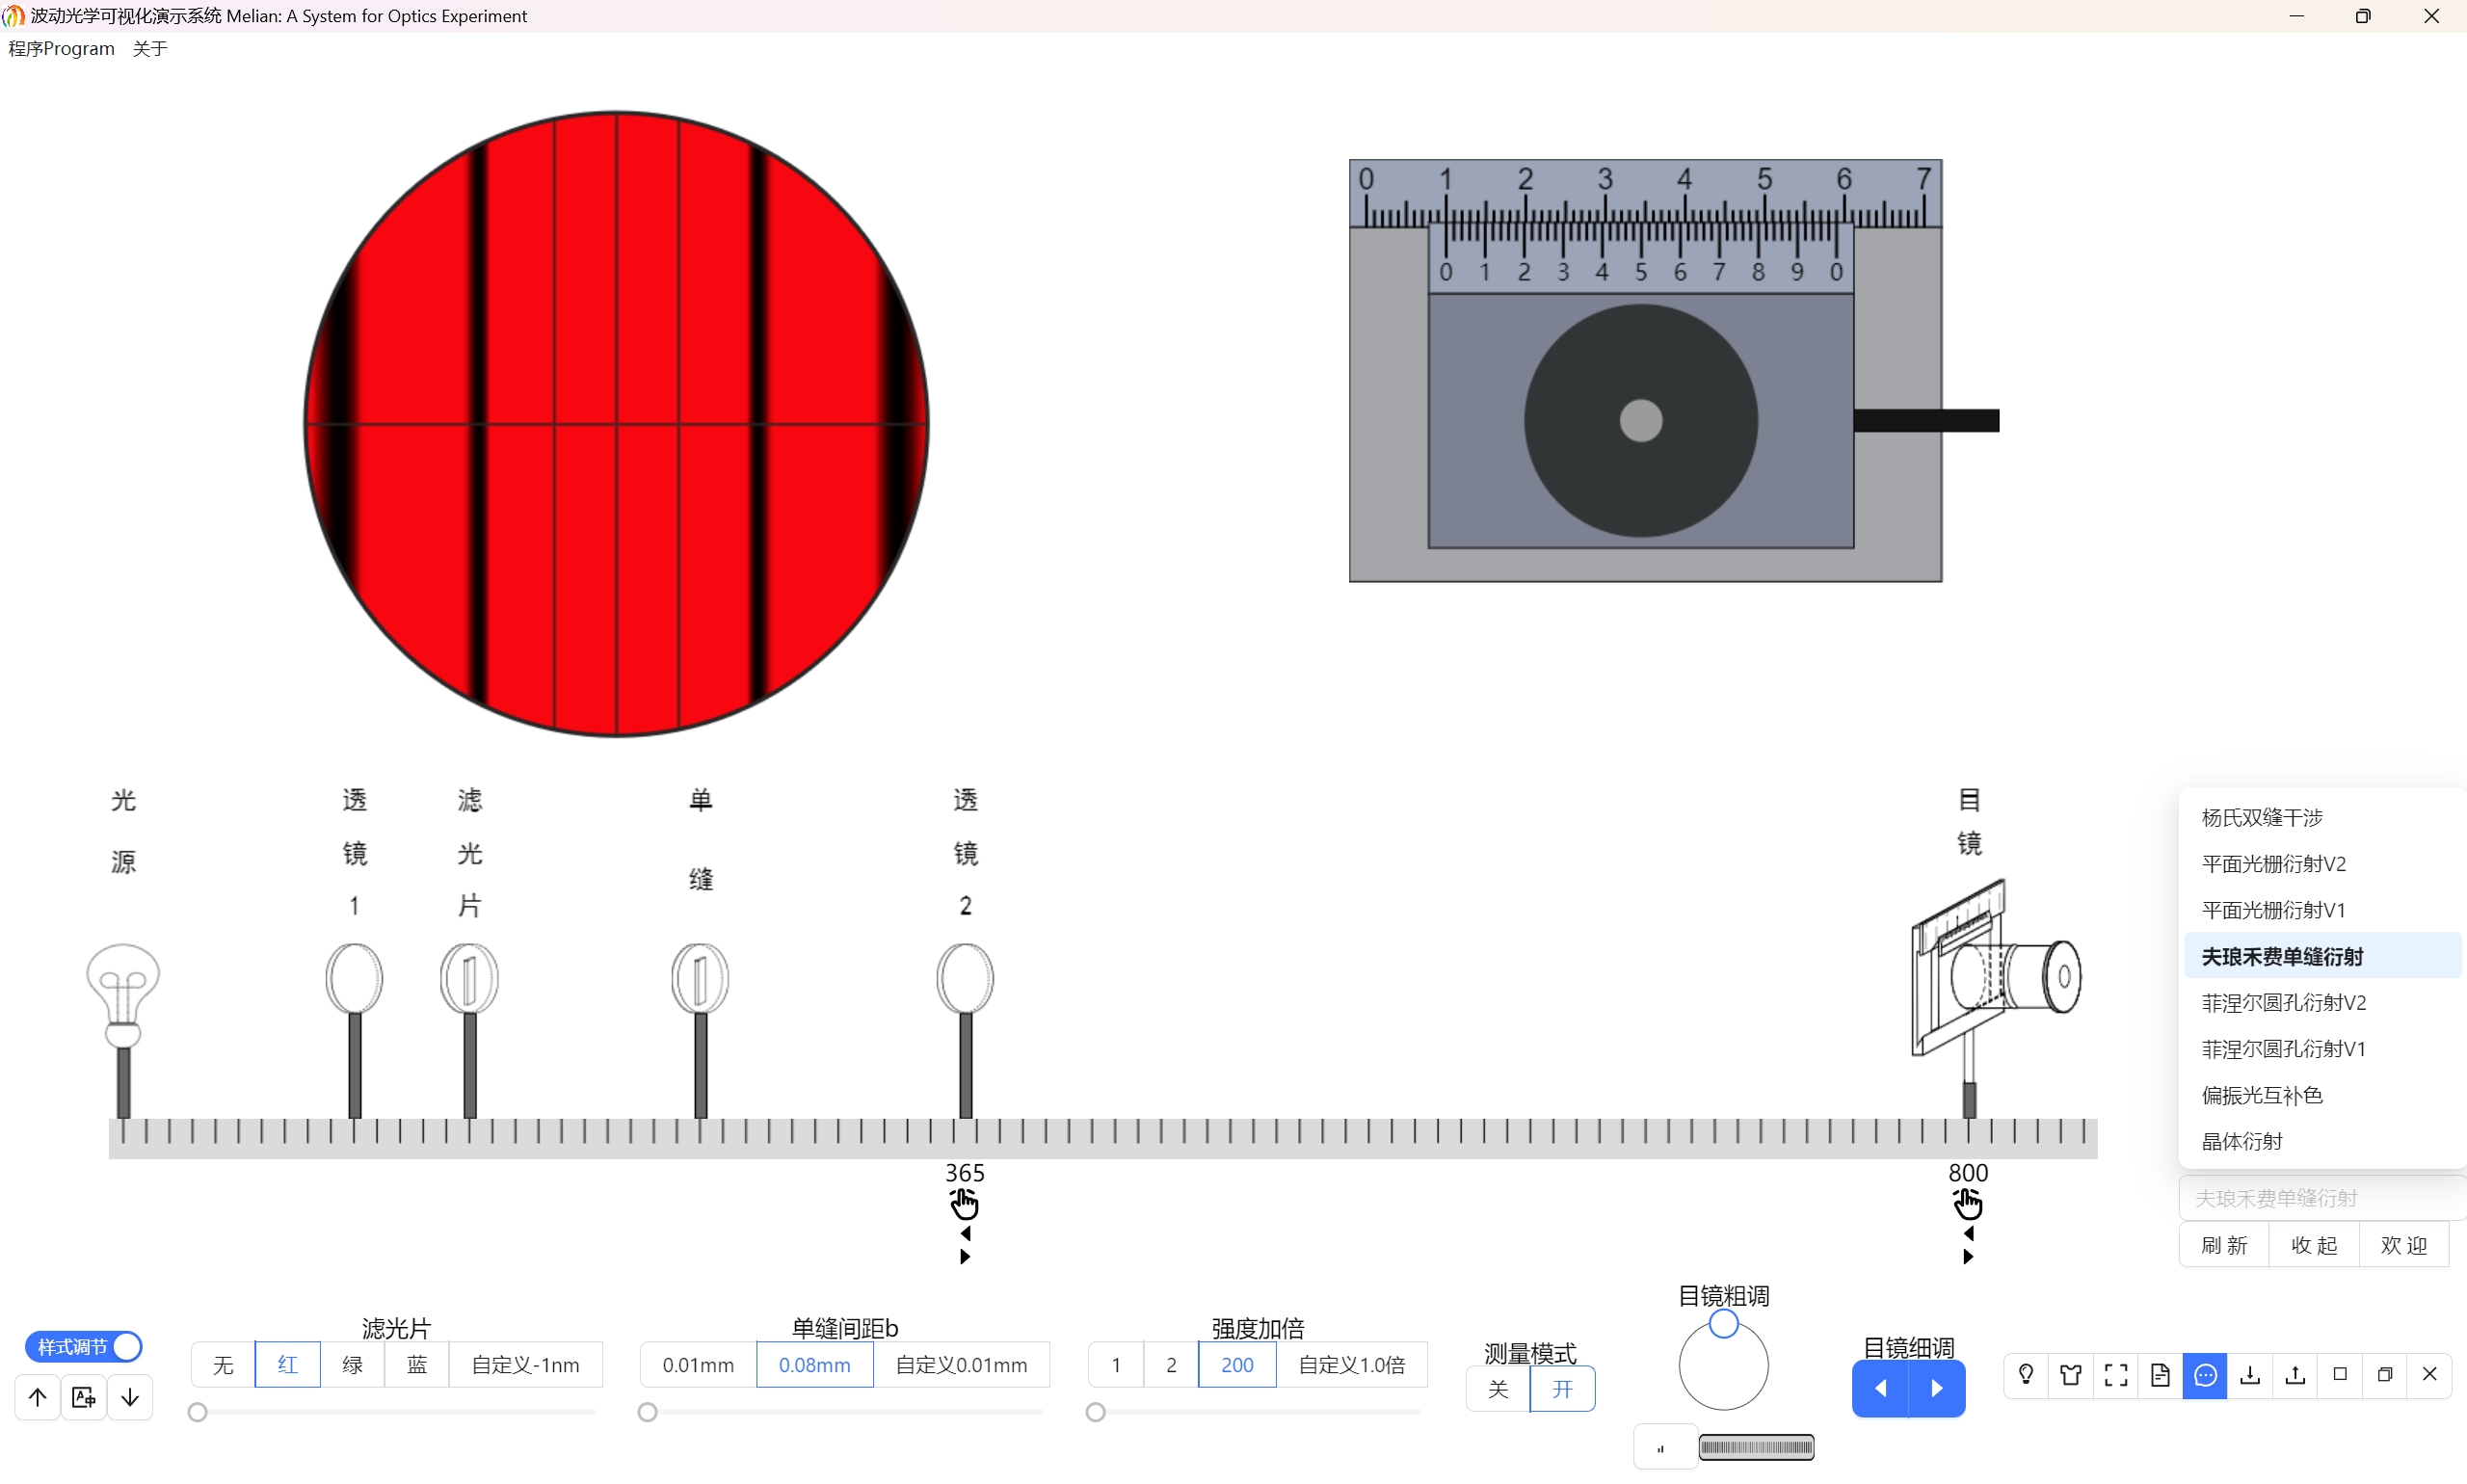Open the theme skin (t-shirt) icon
The height and width of the screenshot is (1484, 2467).
(2070, 1374)
